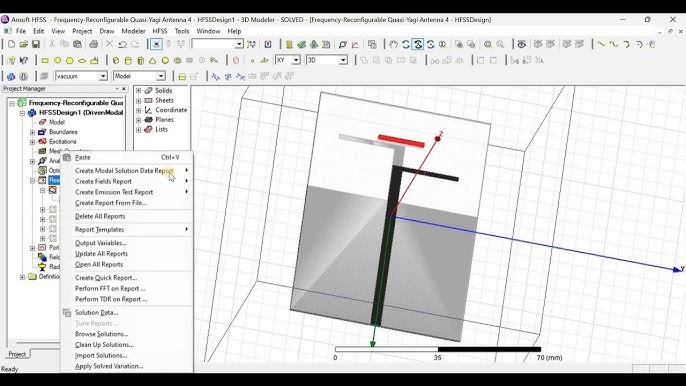Switch to the Project tab
The height and width of the screenshot is (386, 686).
pyautogui.click(x=18, y=354)
